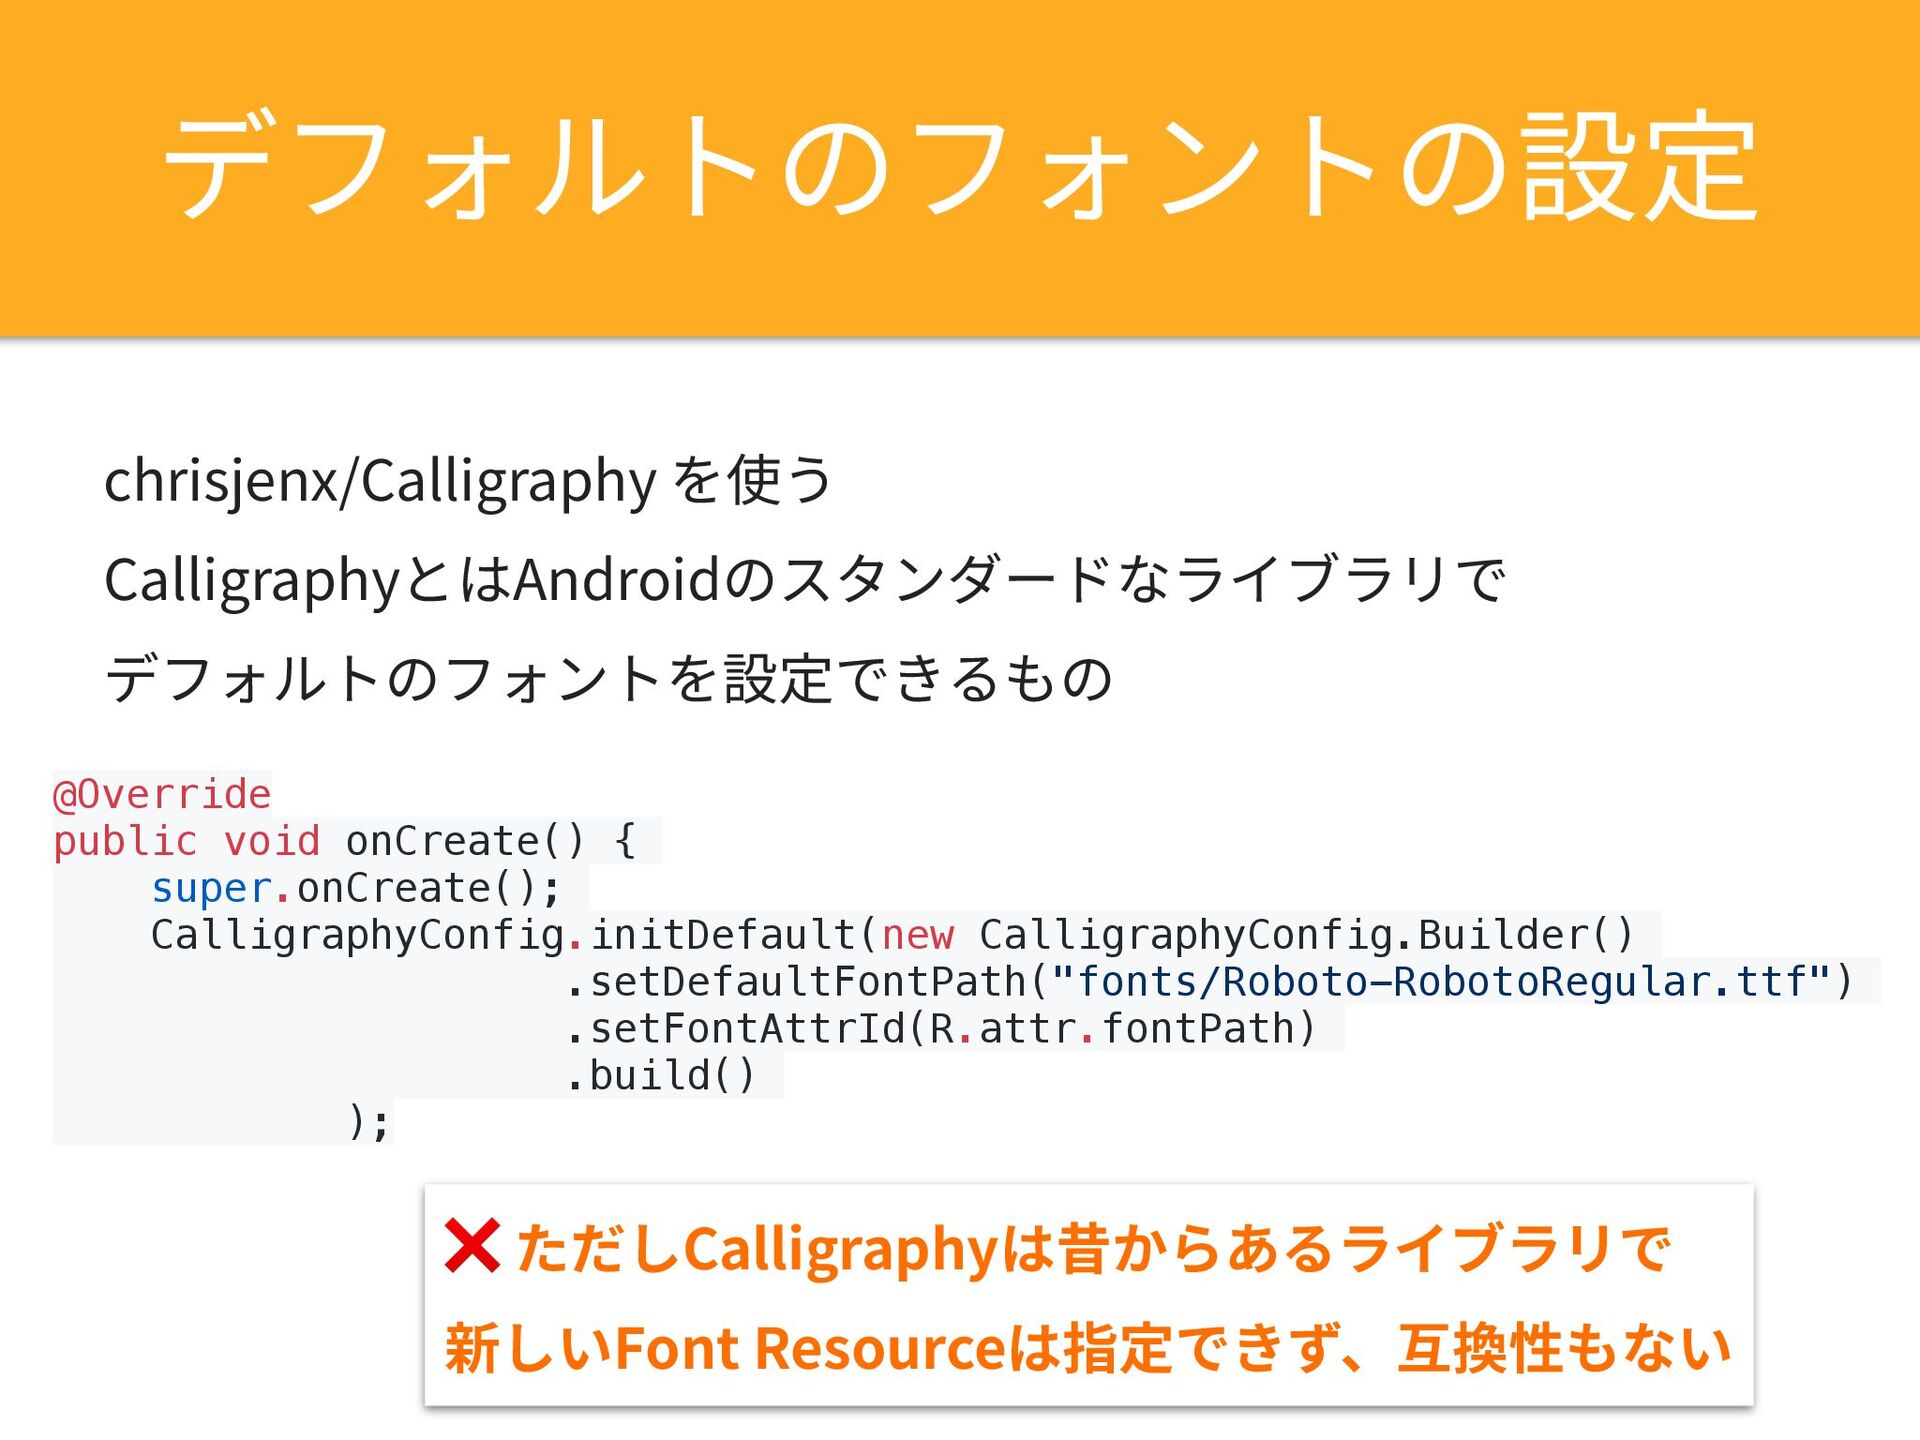Click the line starting 'CalligraphyとはAndroidの'
The image size is (1920, 1440).
804,581
